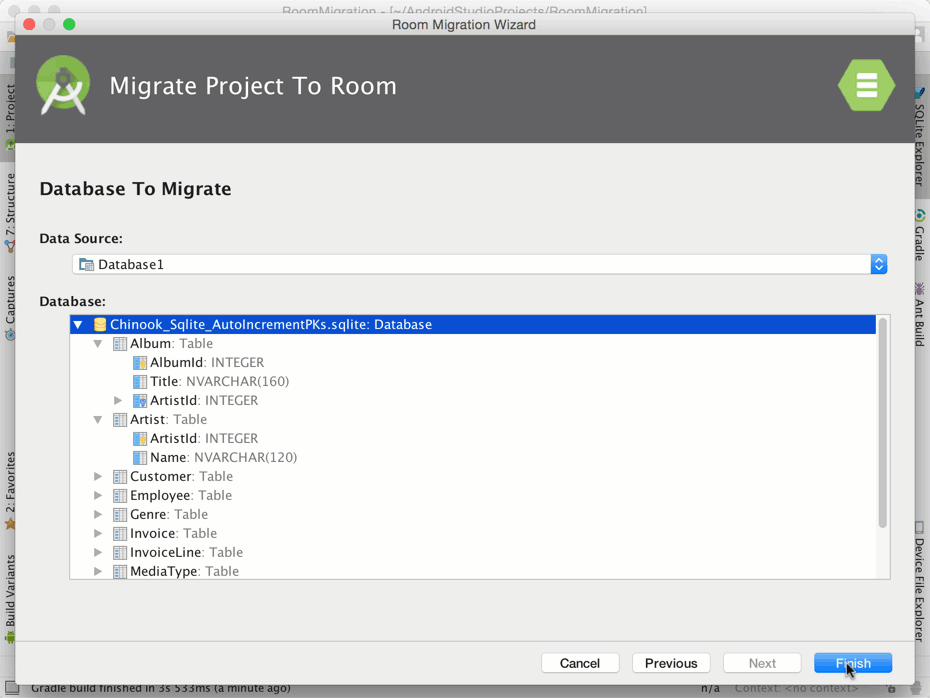
Task: Open the Data Source Database1 dropdown
Action: [x=479, y=264]
